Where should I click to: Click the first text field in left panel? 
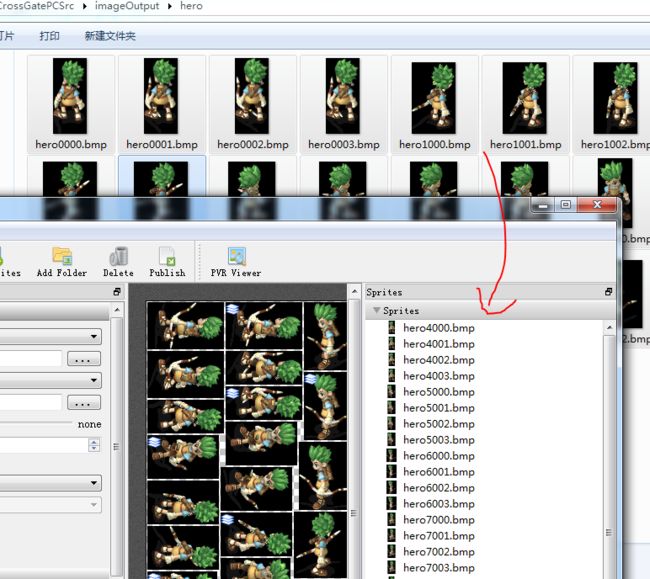[31, 359]
